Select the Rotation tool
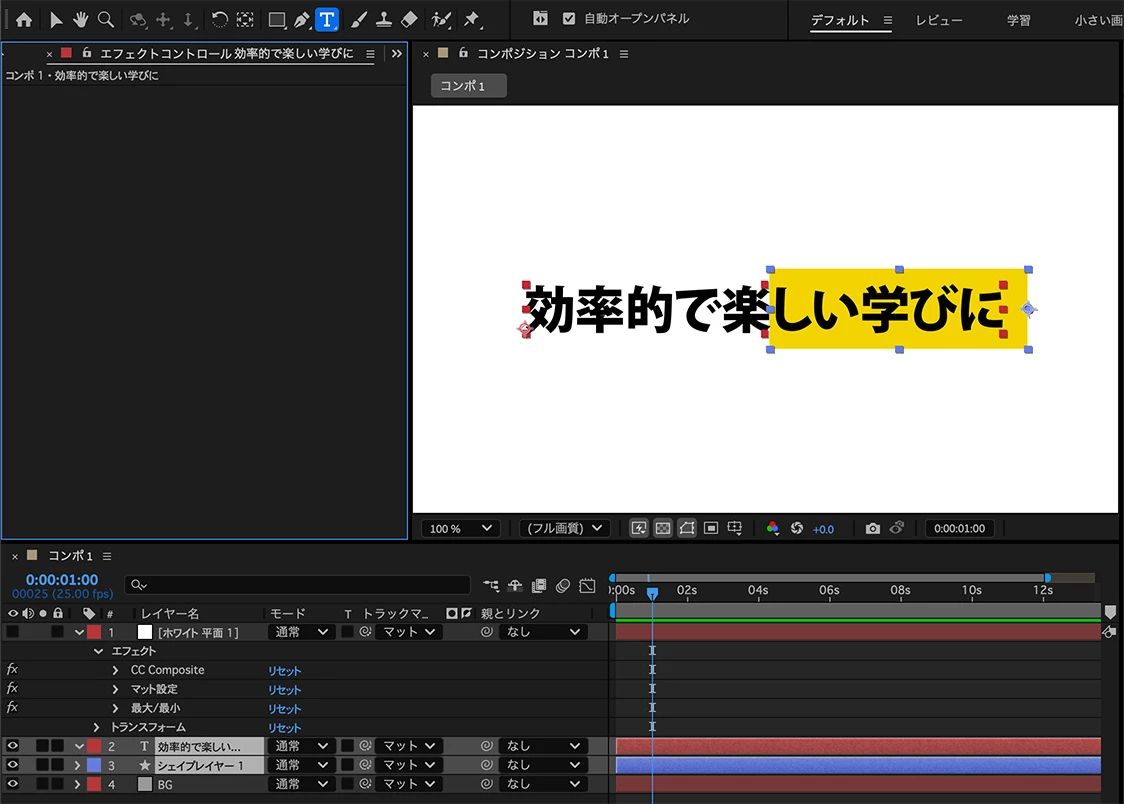 point(220,19)
